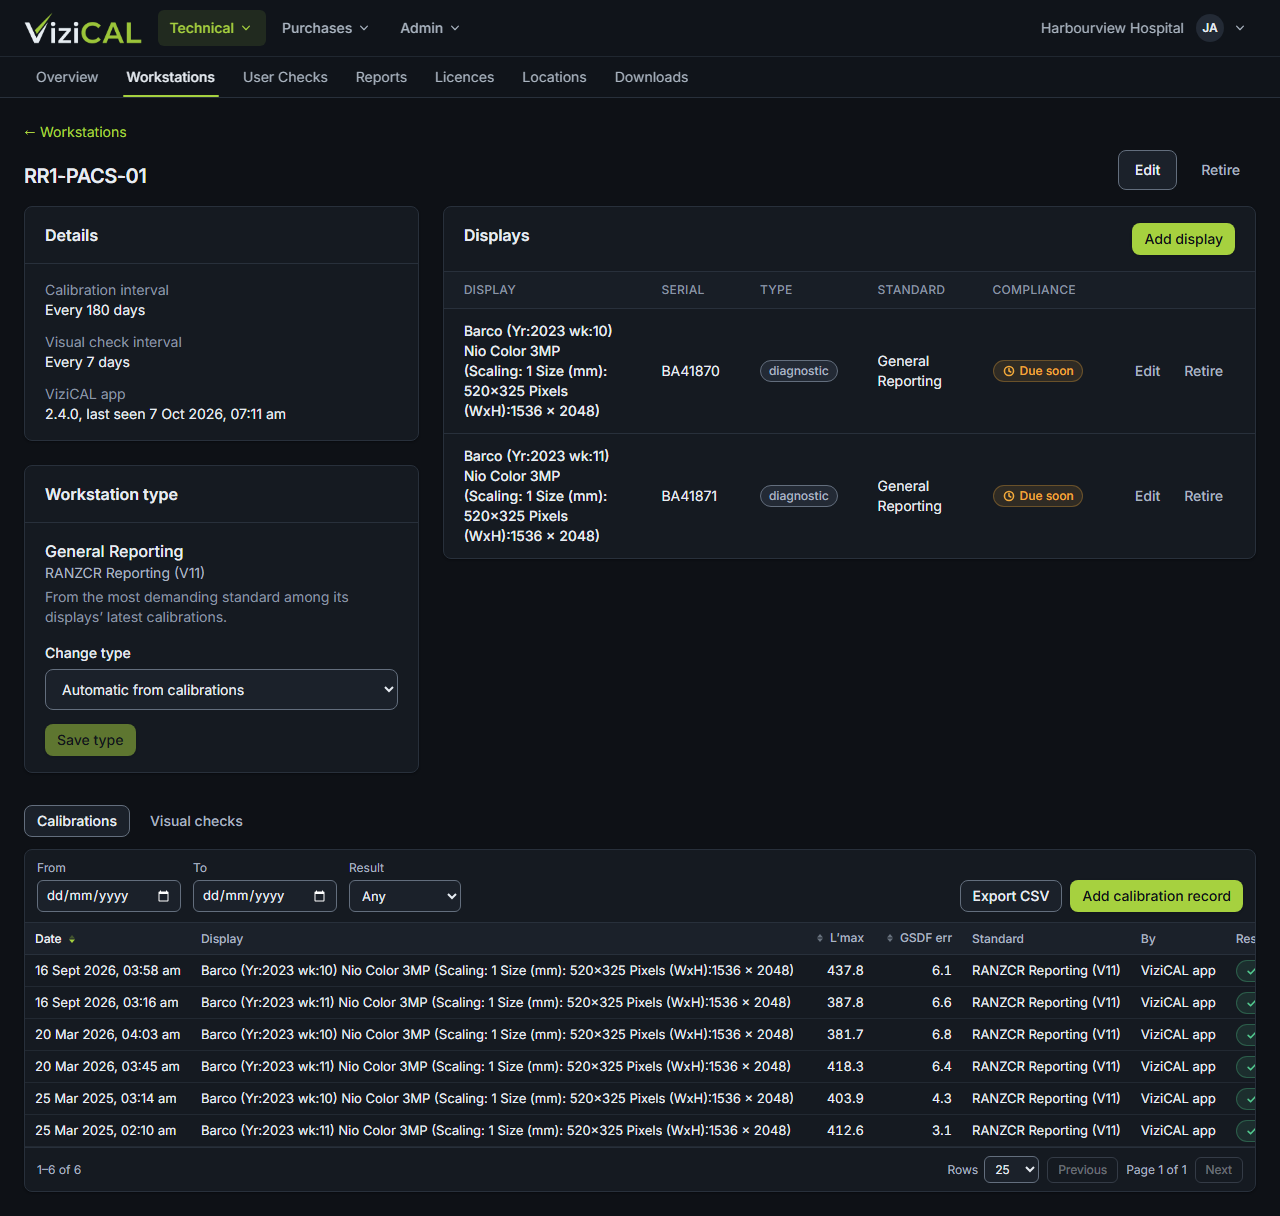Open the Result filter dropdown
The width and height of the screenshot is (1280, 1216).
click(405, 896)
